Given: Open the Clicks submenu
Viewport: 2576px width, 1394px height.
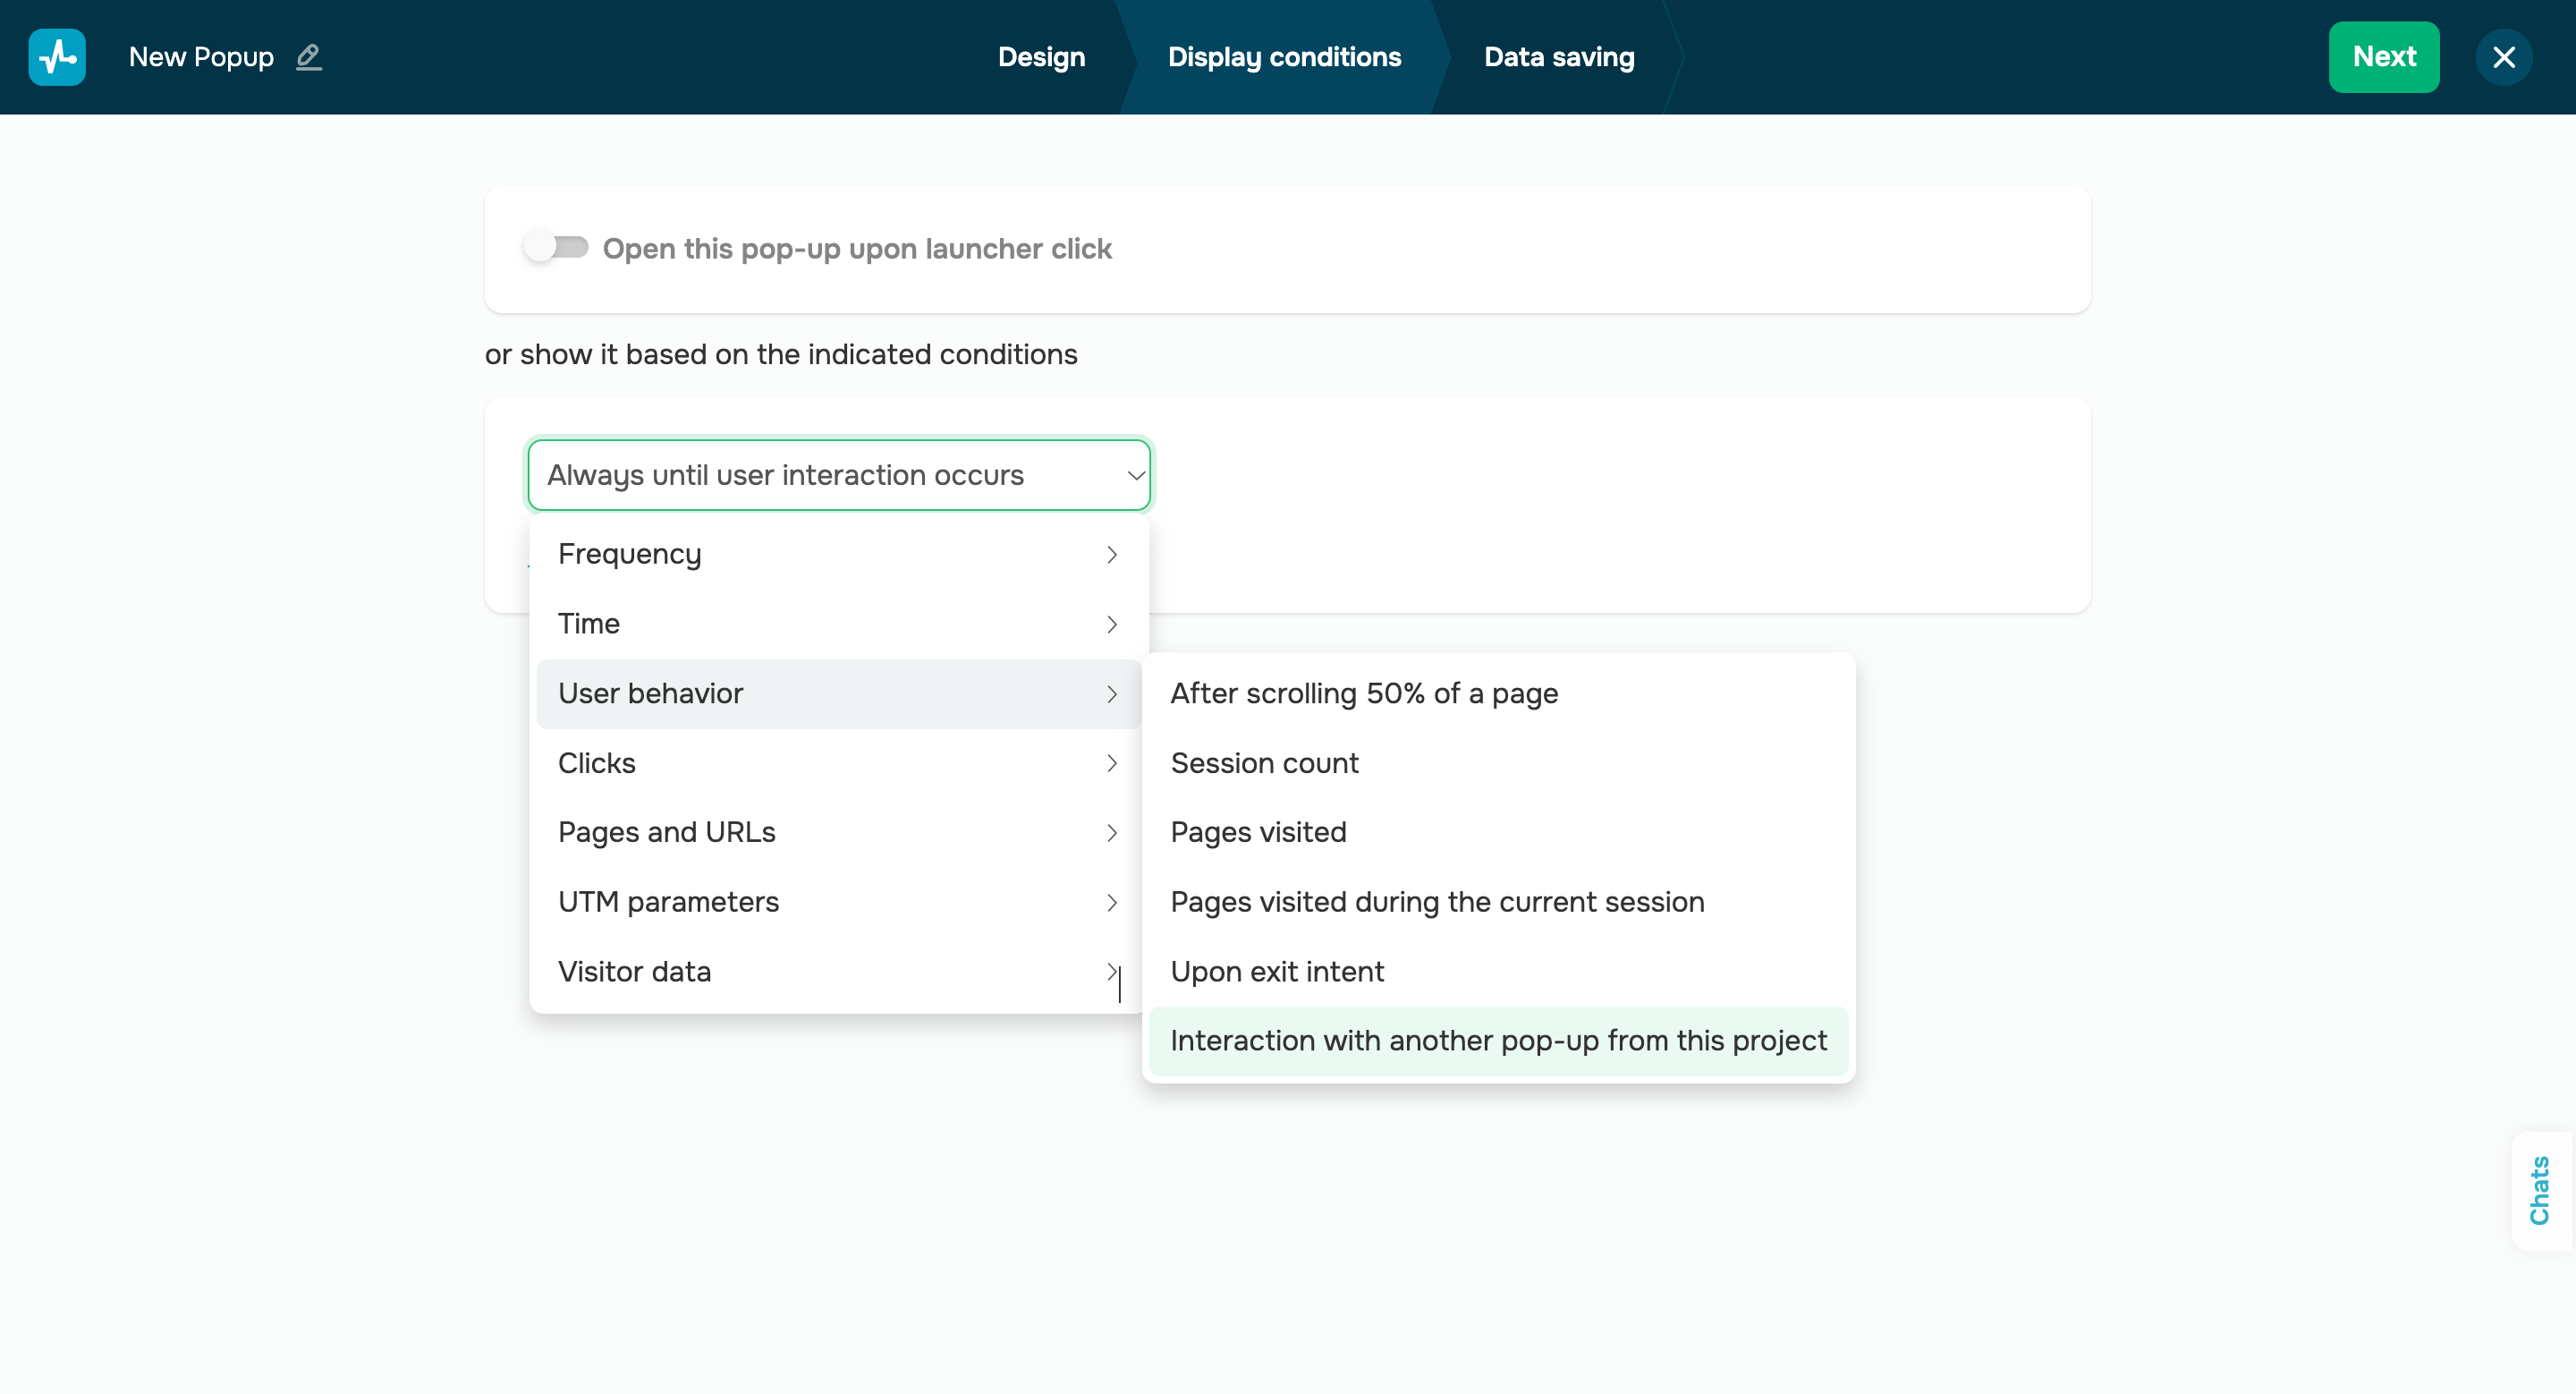Looking at the screenshot, I should pos(838,763).
